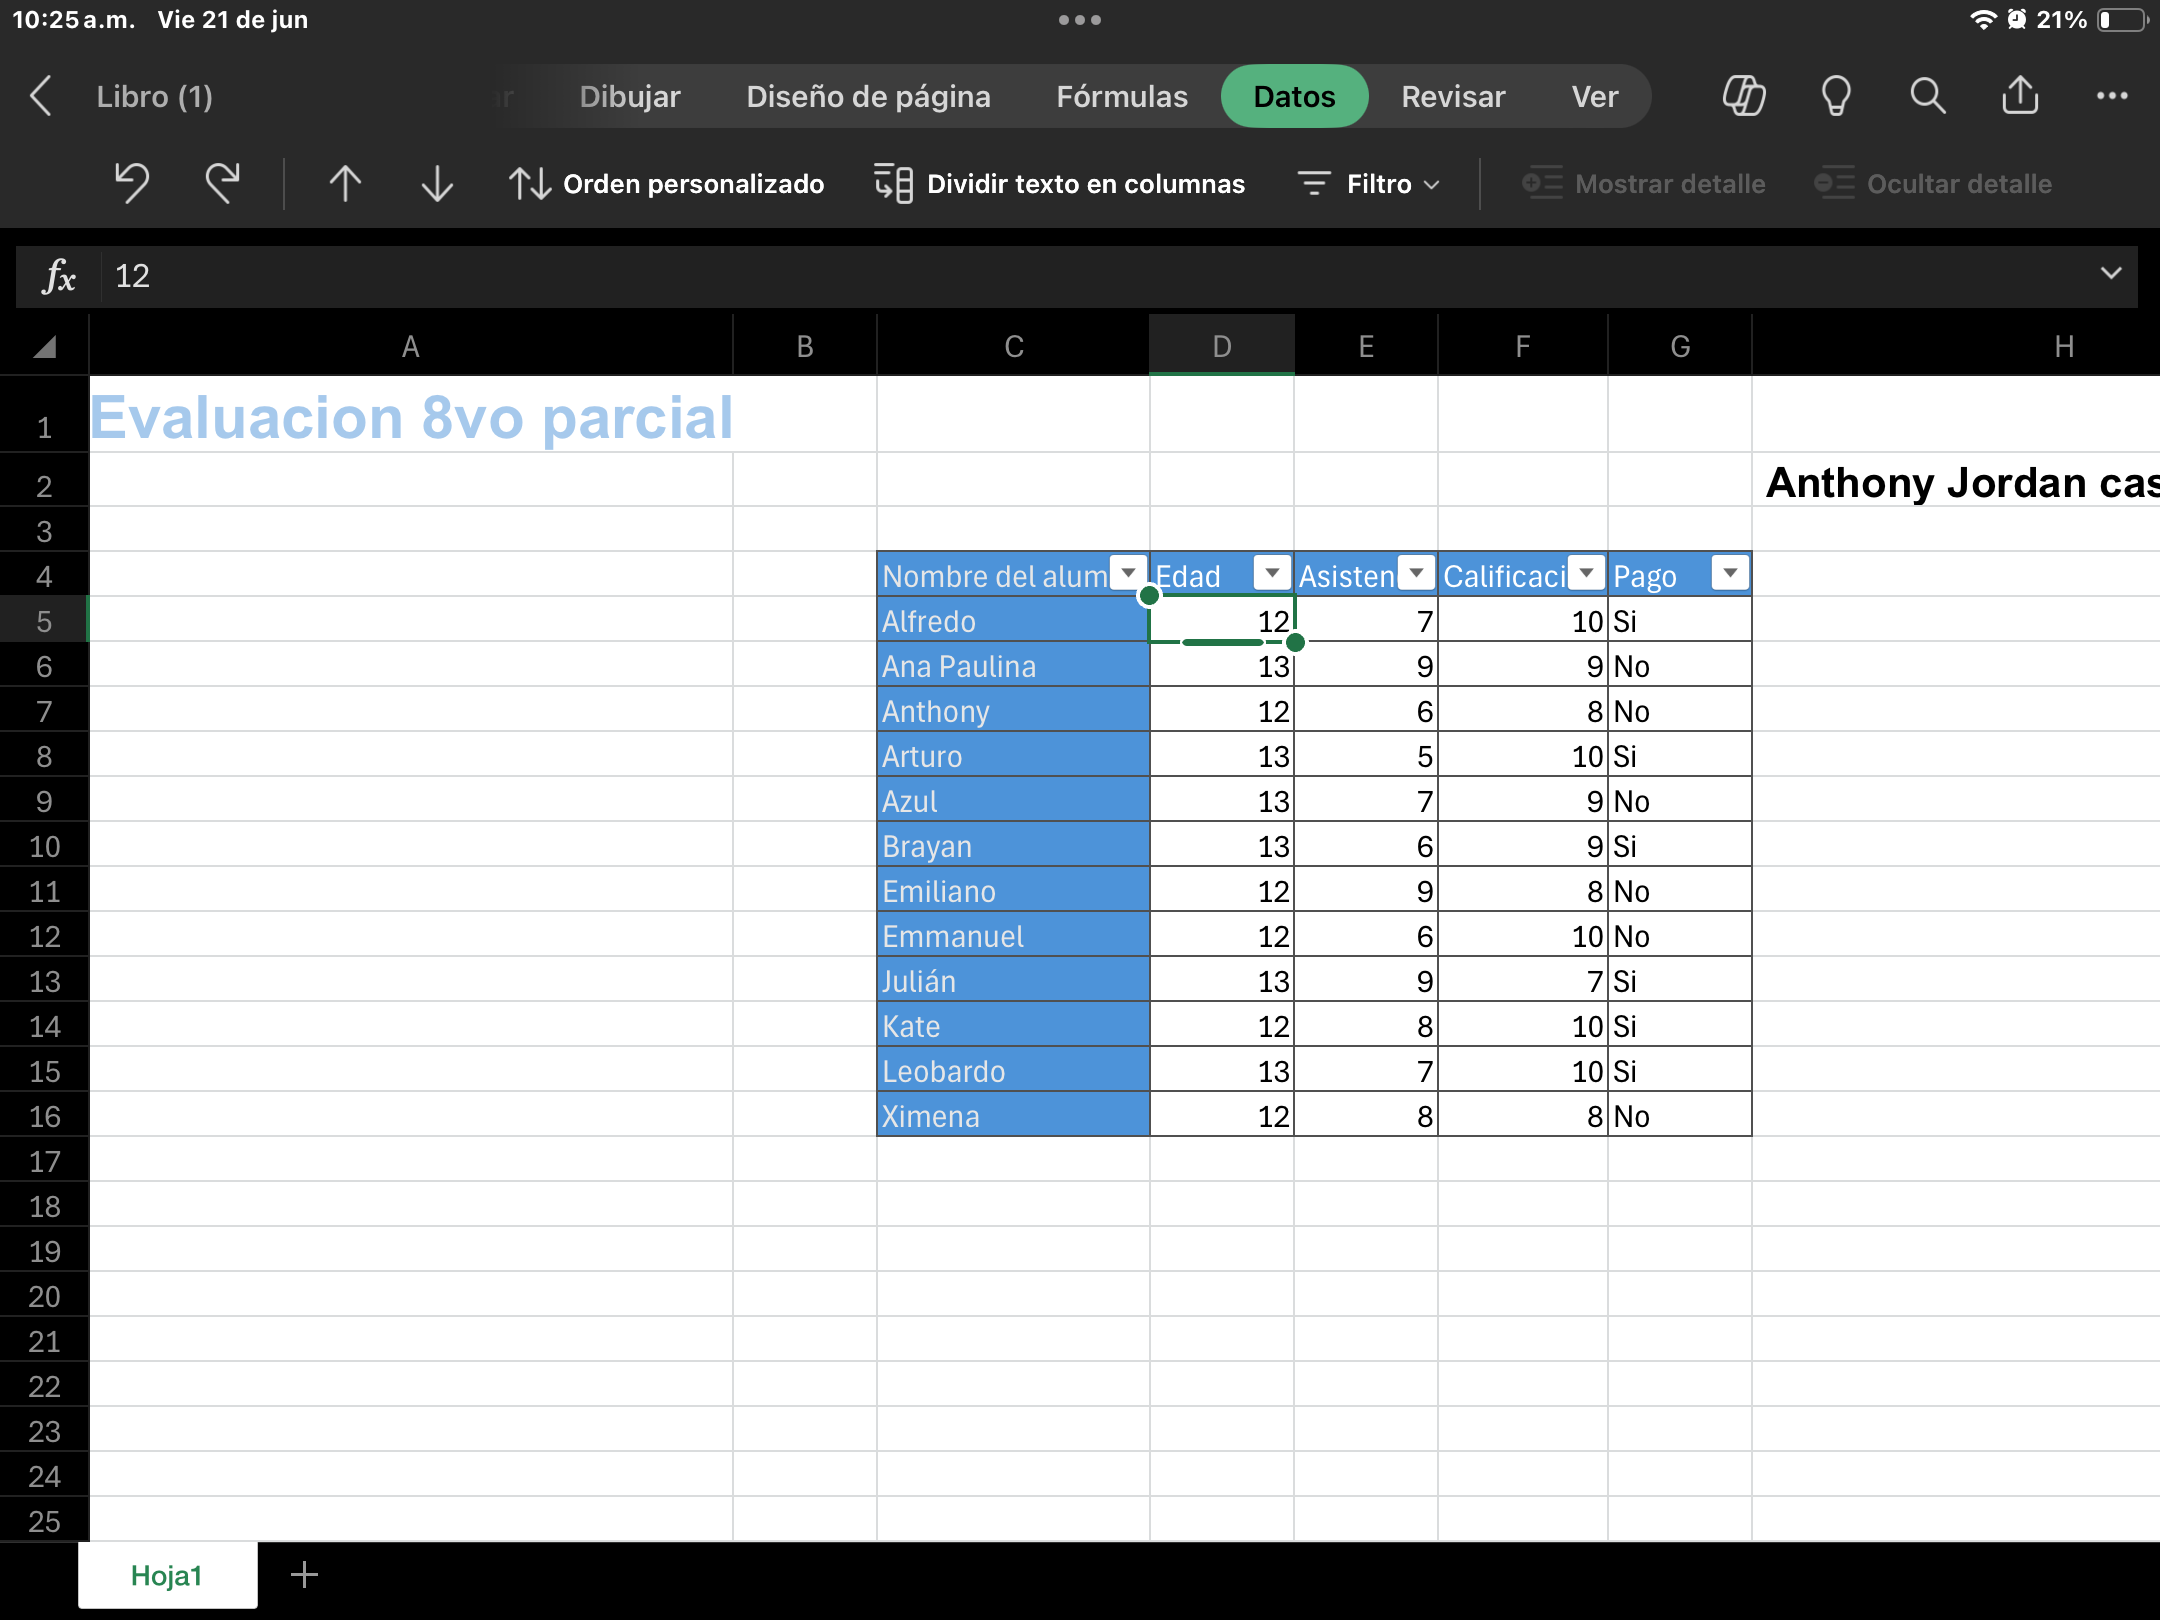Tap the lightbulb Tell Me icon
This screenshot has height=1620, width=2160.
pos(1836,97)
